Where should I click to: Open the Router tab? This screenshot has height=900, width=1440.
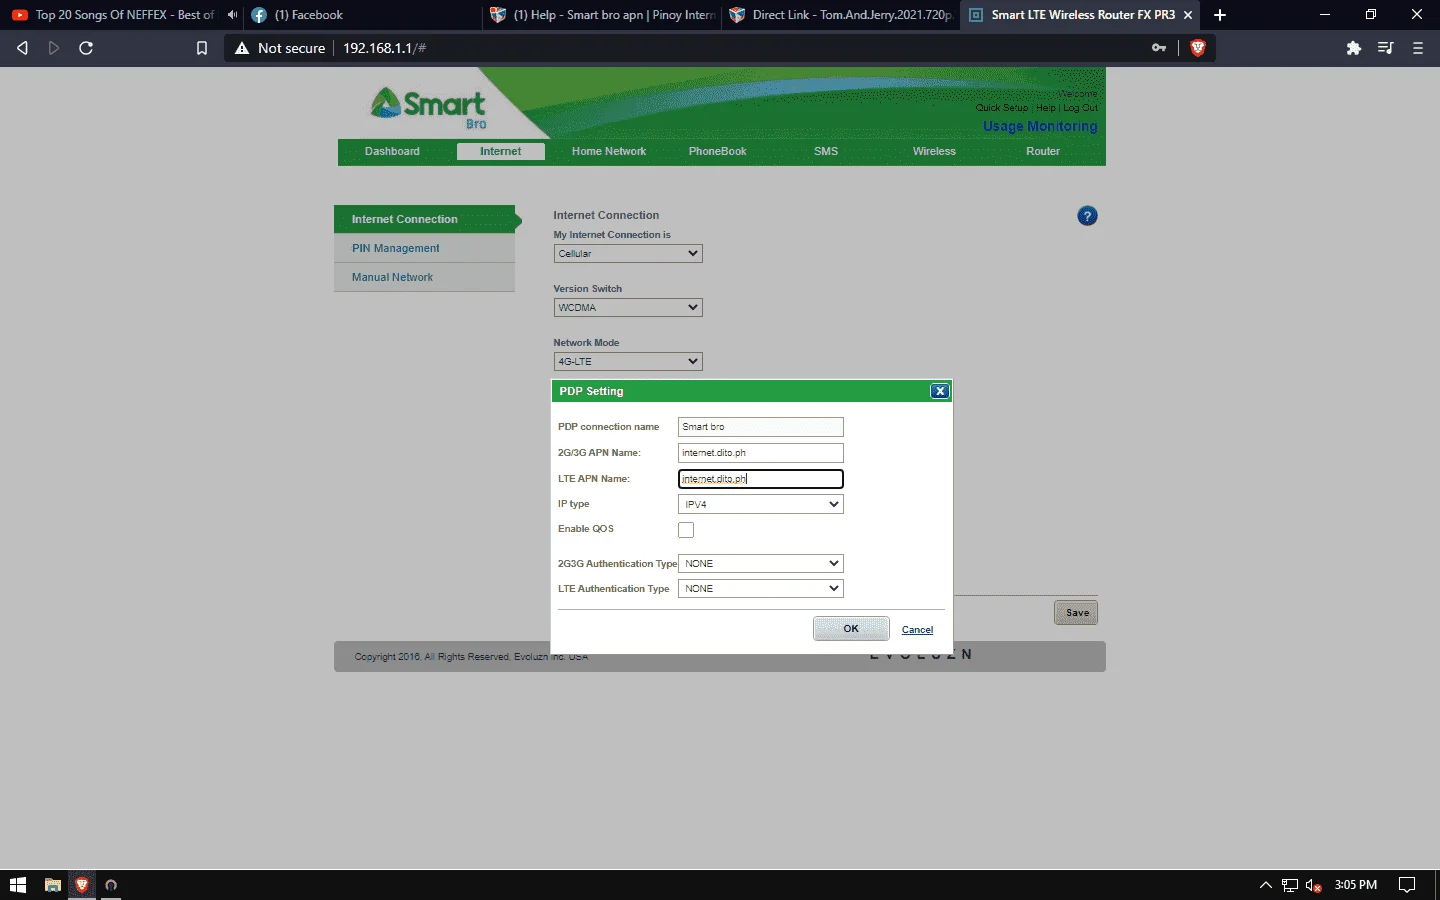(x=1043, y=152)
